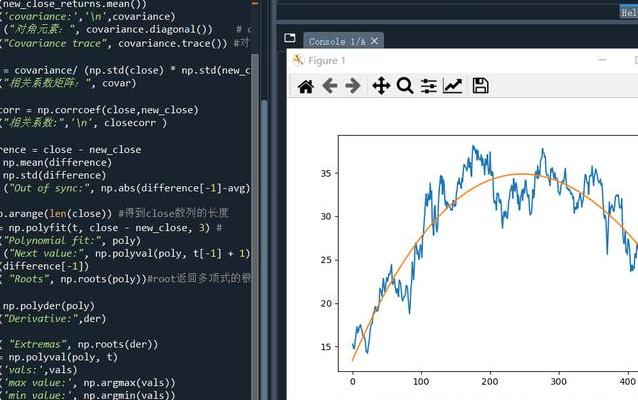Click the np.corrcoef(close,new_close) line

tap(99, 110)
